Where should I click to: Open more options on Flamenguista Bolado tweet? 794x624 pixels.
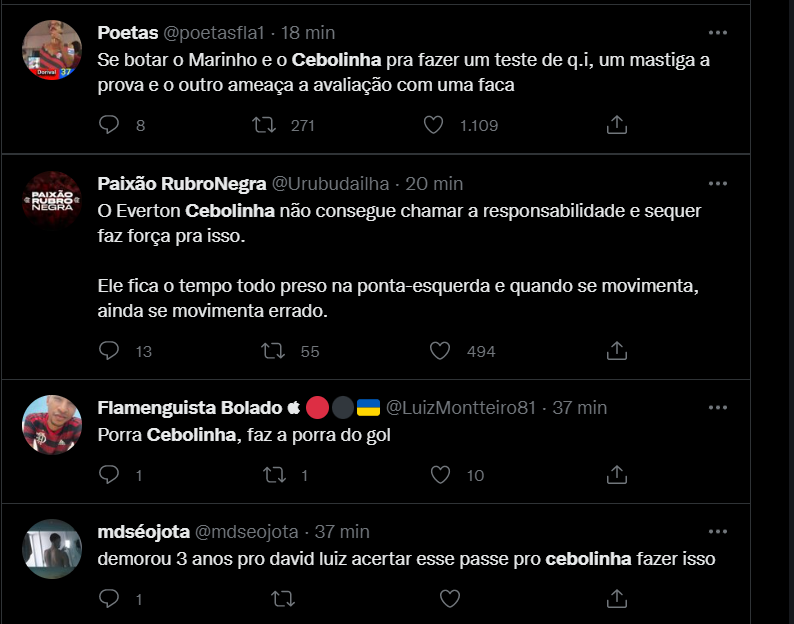[718, 407]
